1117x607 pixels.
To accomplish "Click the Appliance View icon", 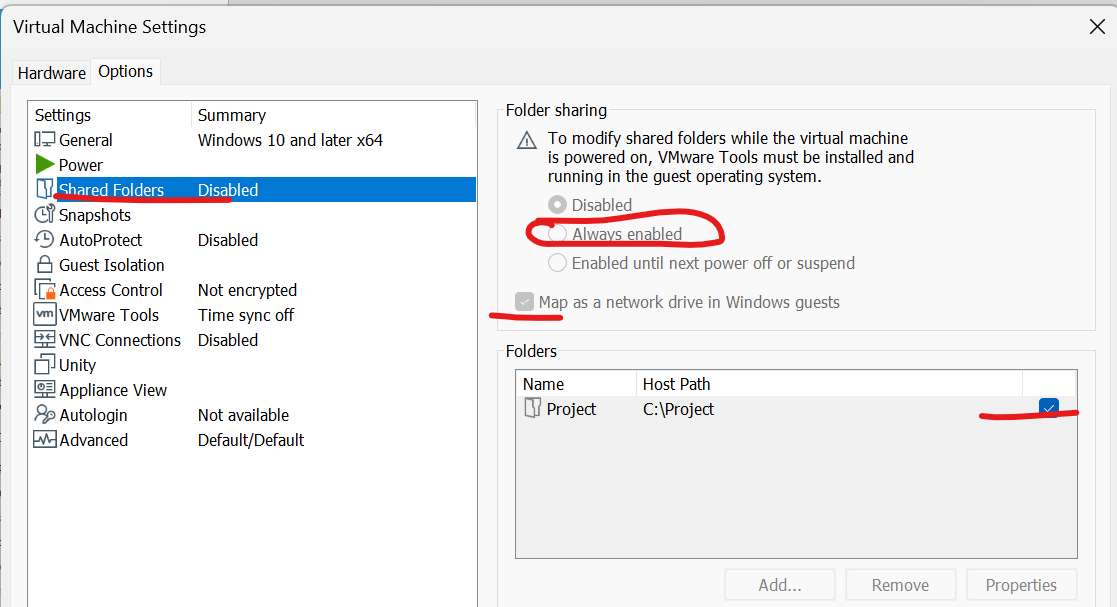I will tap(44, 389).
